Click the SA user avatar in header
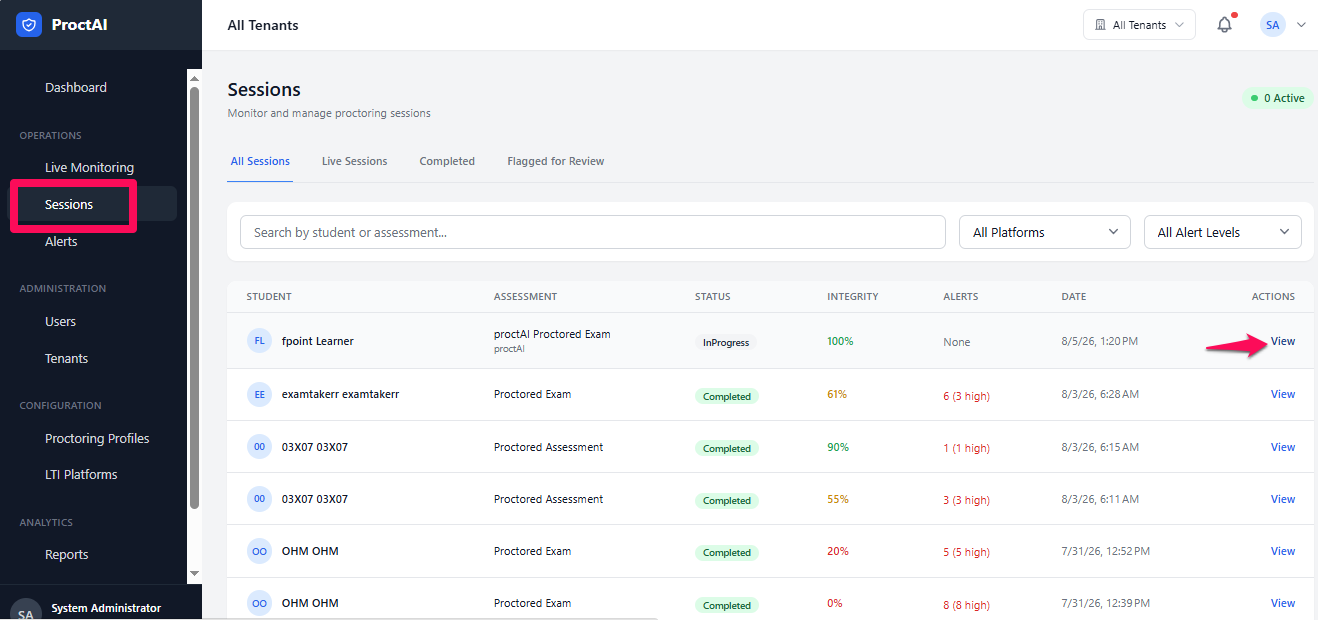The width and height of the screenshot is (1318, 620). click(x=1272, y=25)
